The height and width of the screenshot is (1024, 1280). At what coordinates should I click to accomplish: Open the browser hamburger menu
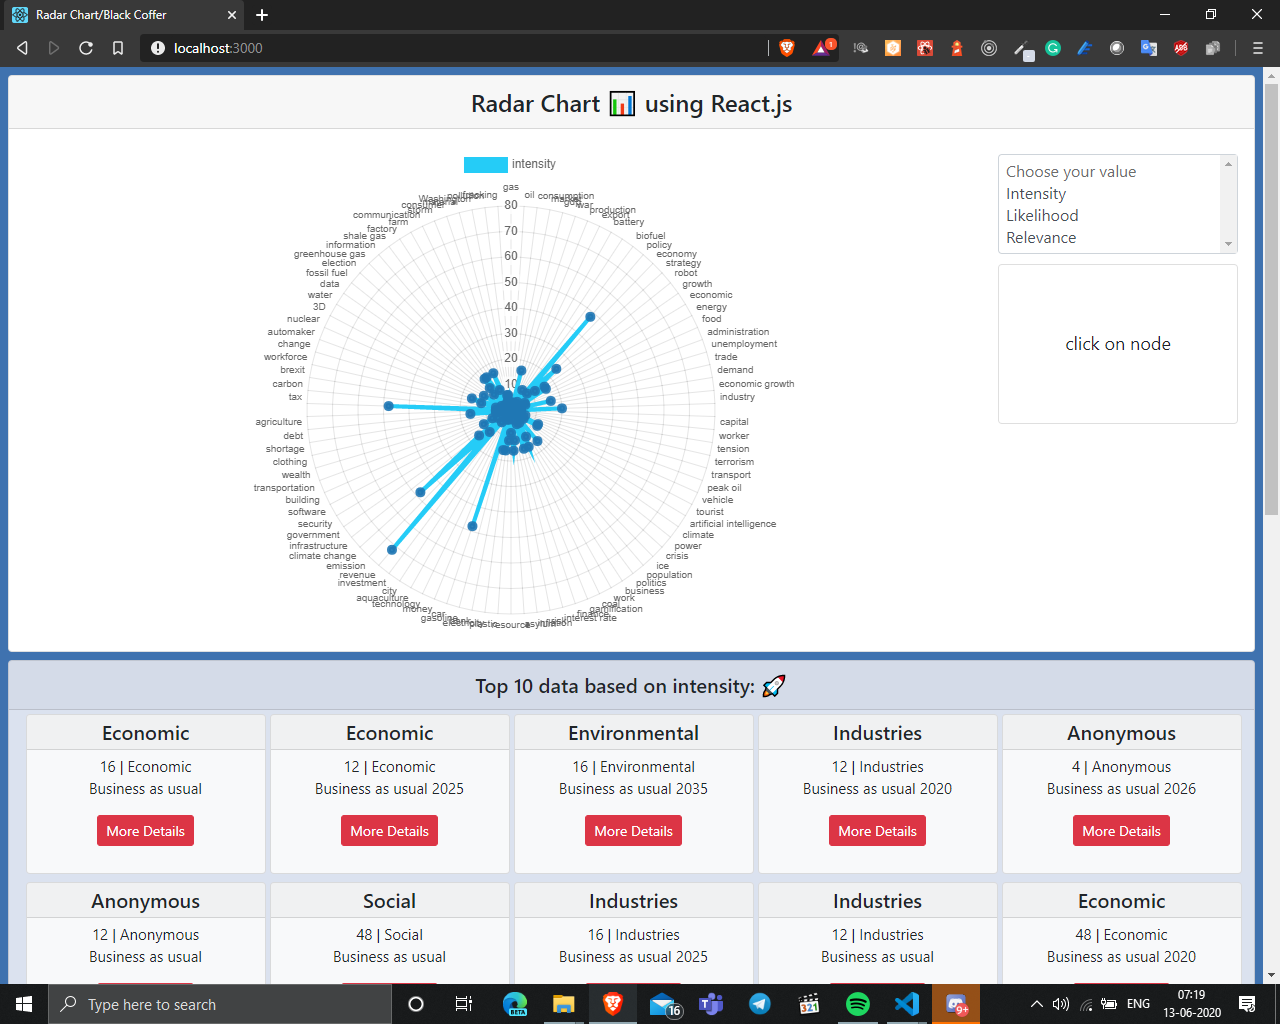[1257, 47]
